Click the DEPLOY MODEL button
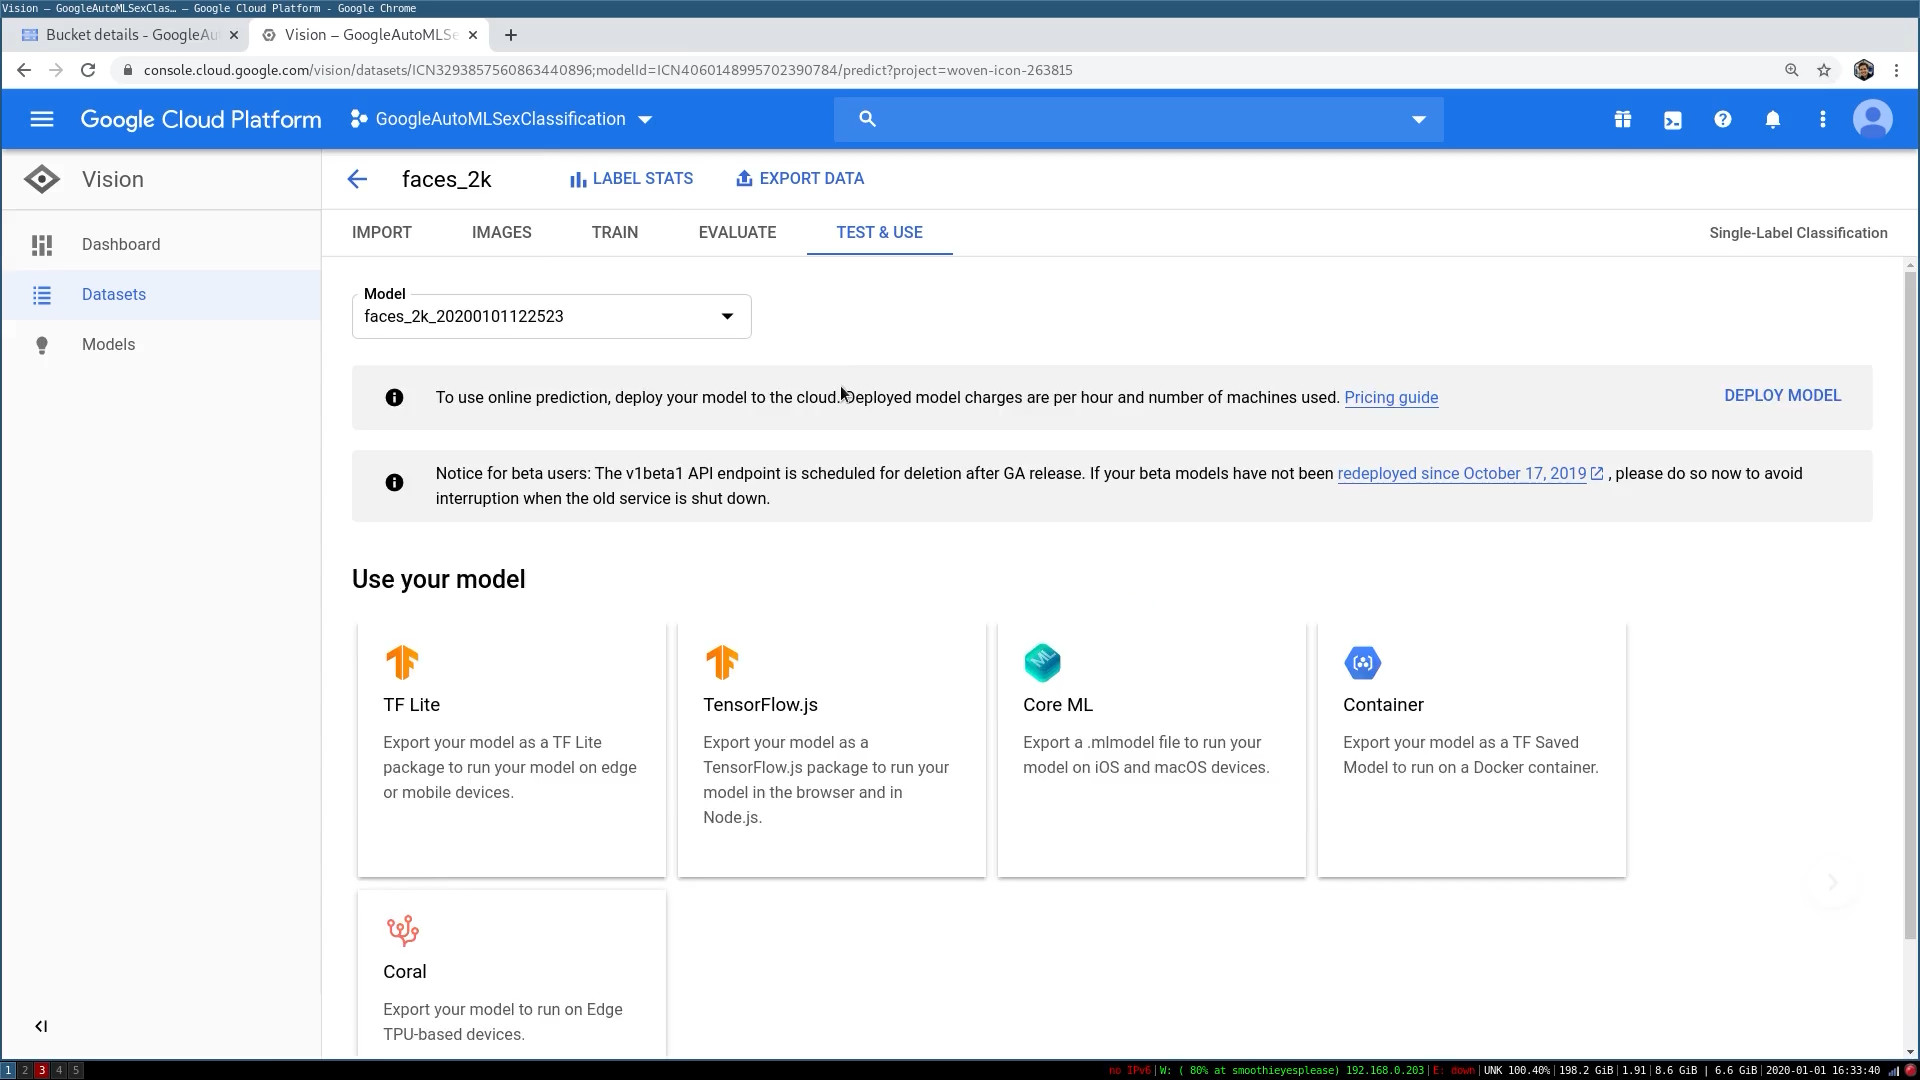This screenshot has height=1080, width=1920. (1783, 396)
